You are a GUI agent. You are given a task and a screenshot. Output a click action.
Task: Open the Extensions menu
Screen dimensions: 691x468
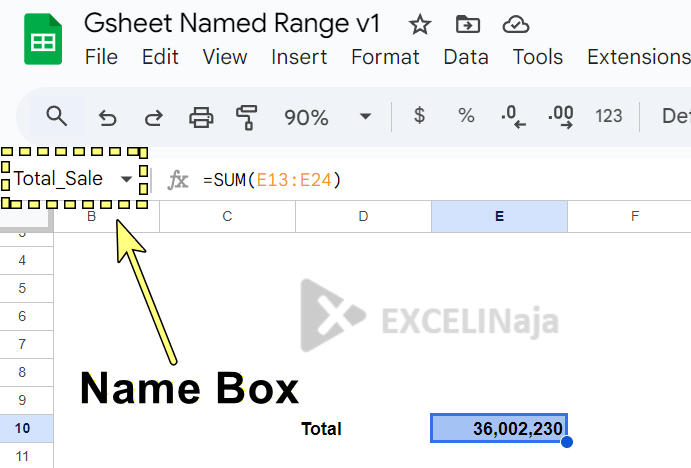coord(639,57)
